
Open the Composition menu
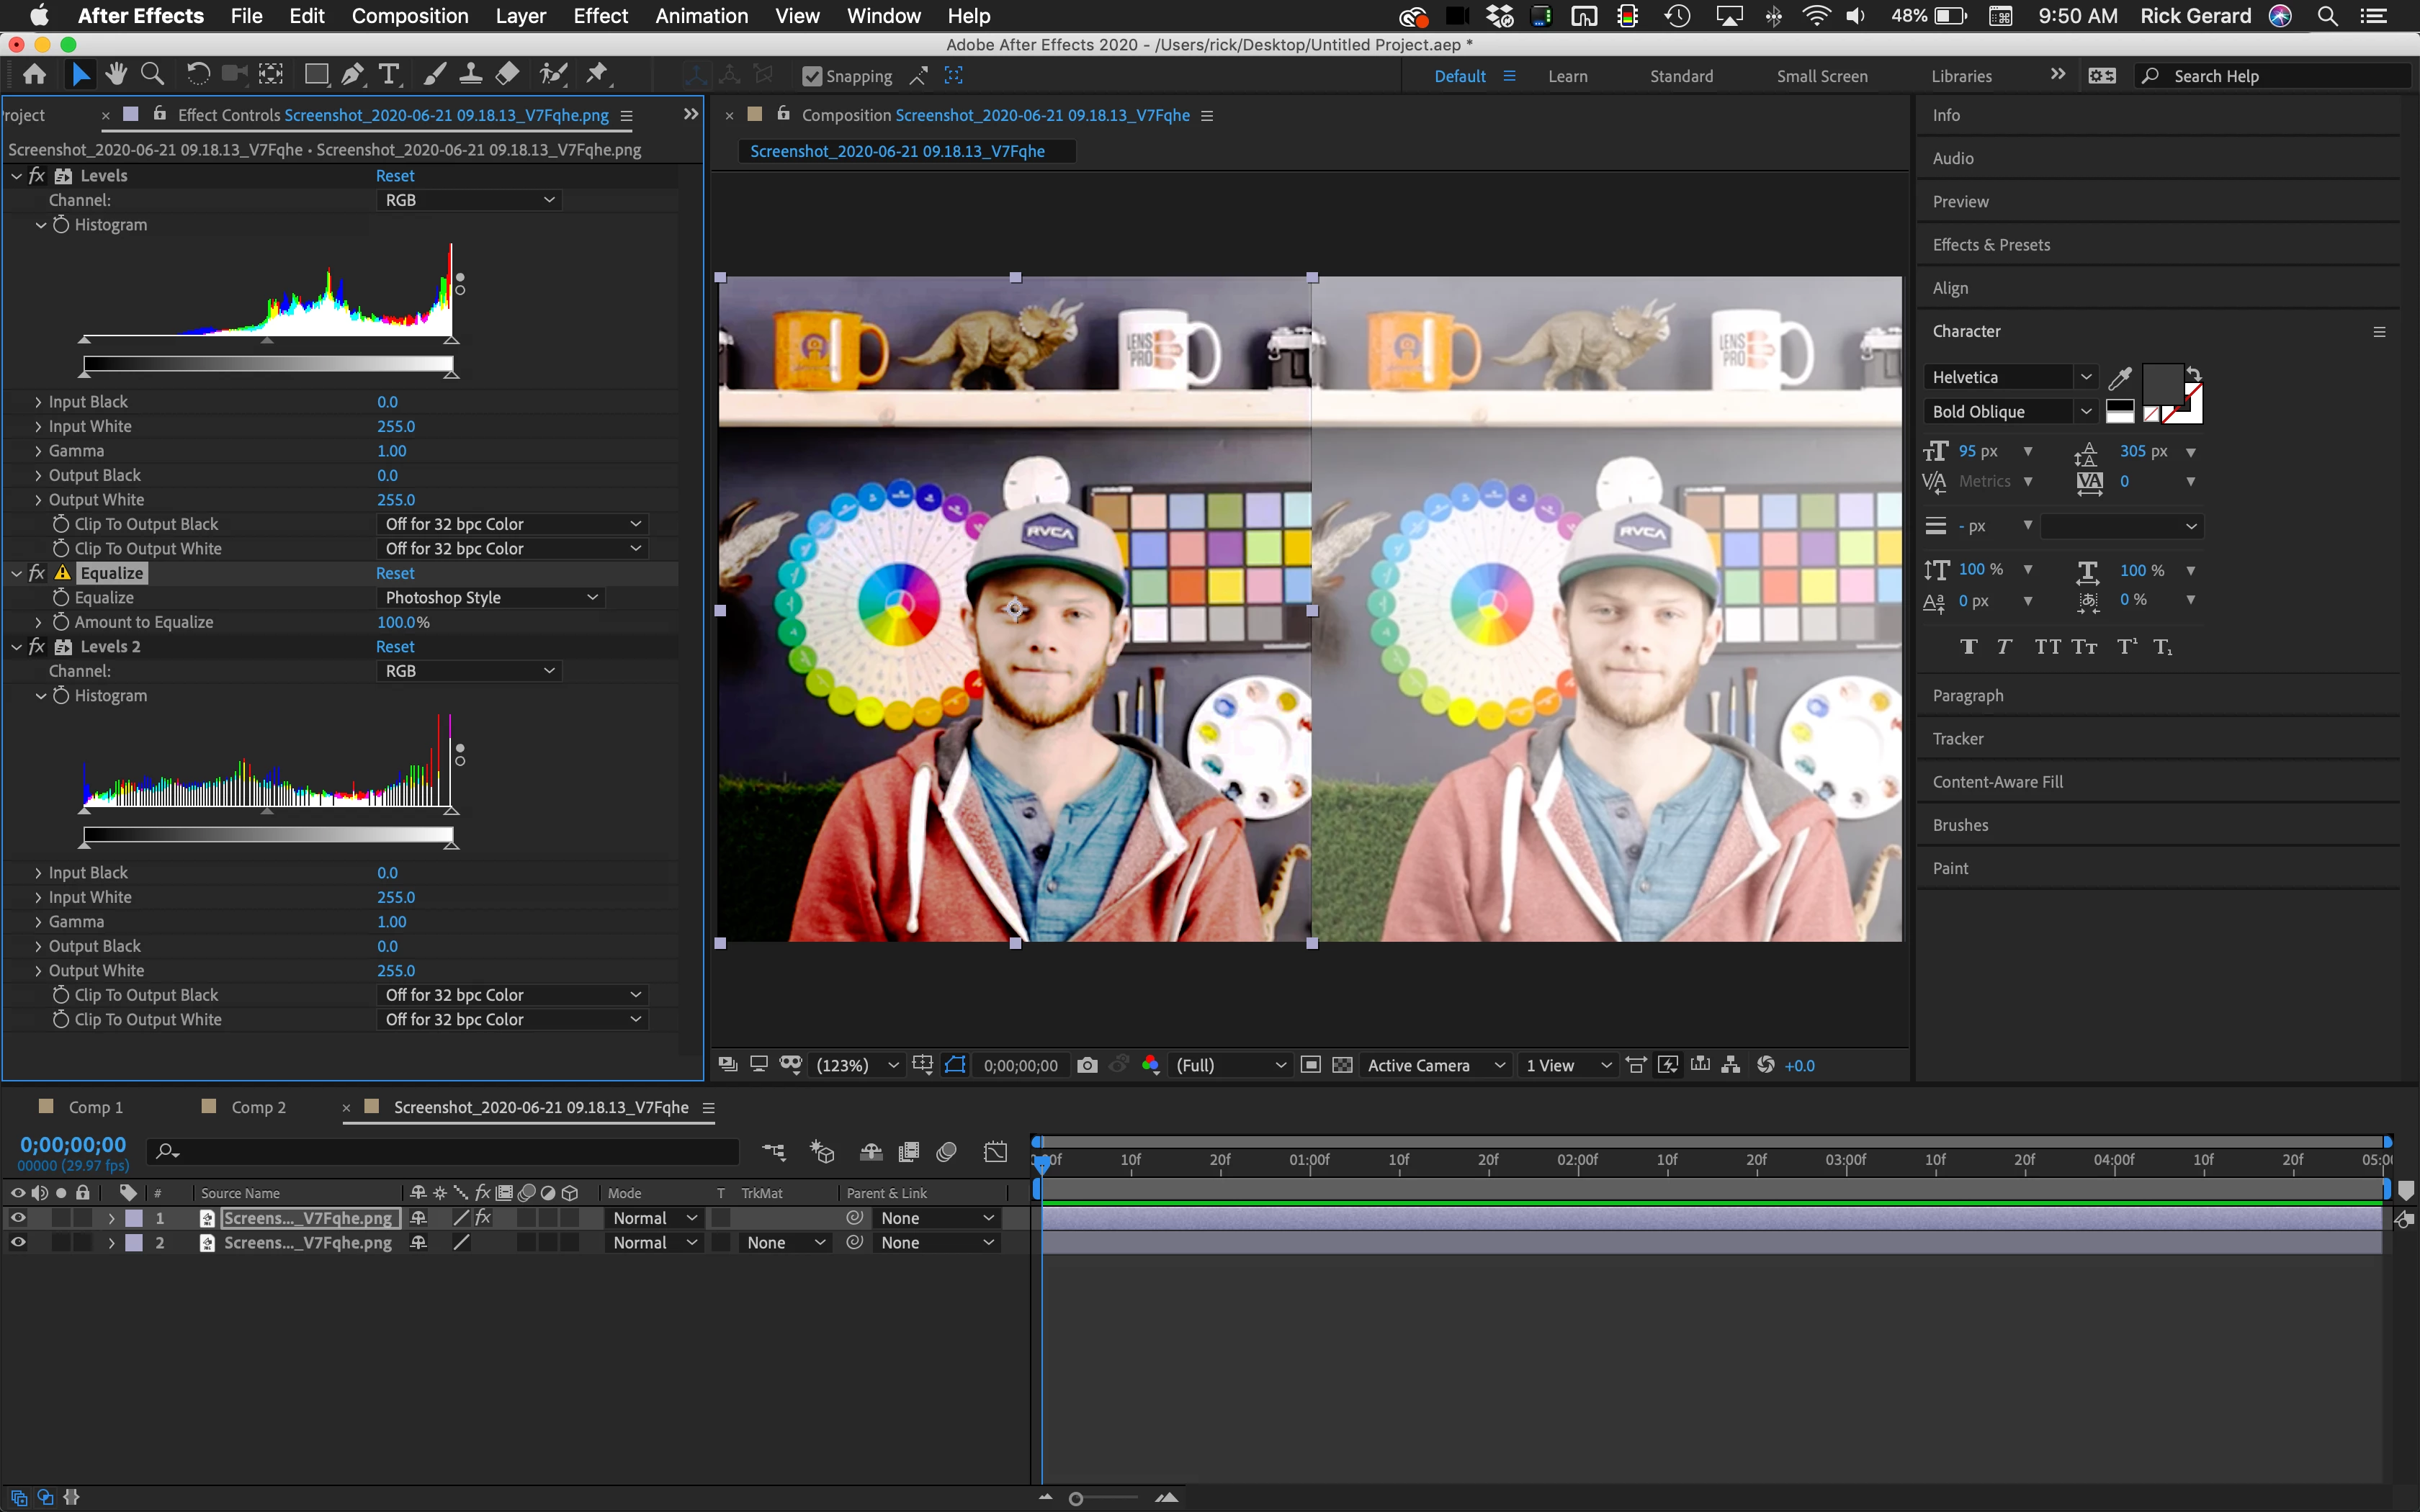(409, 16)
